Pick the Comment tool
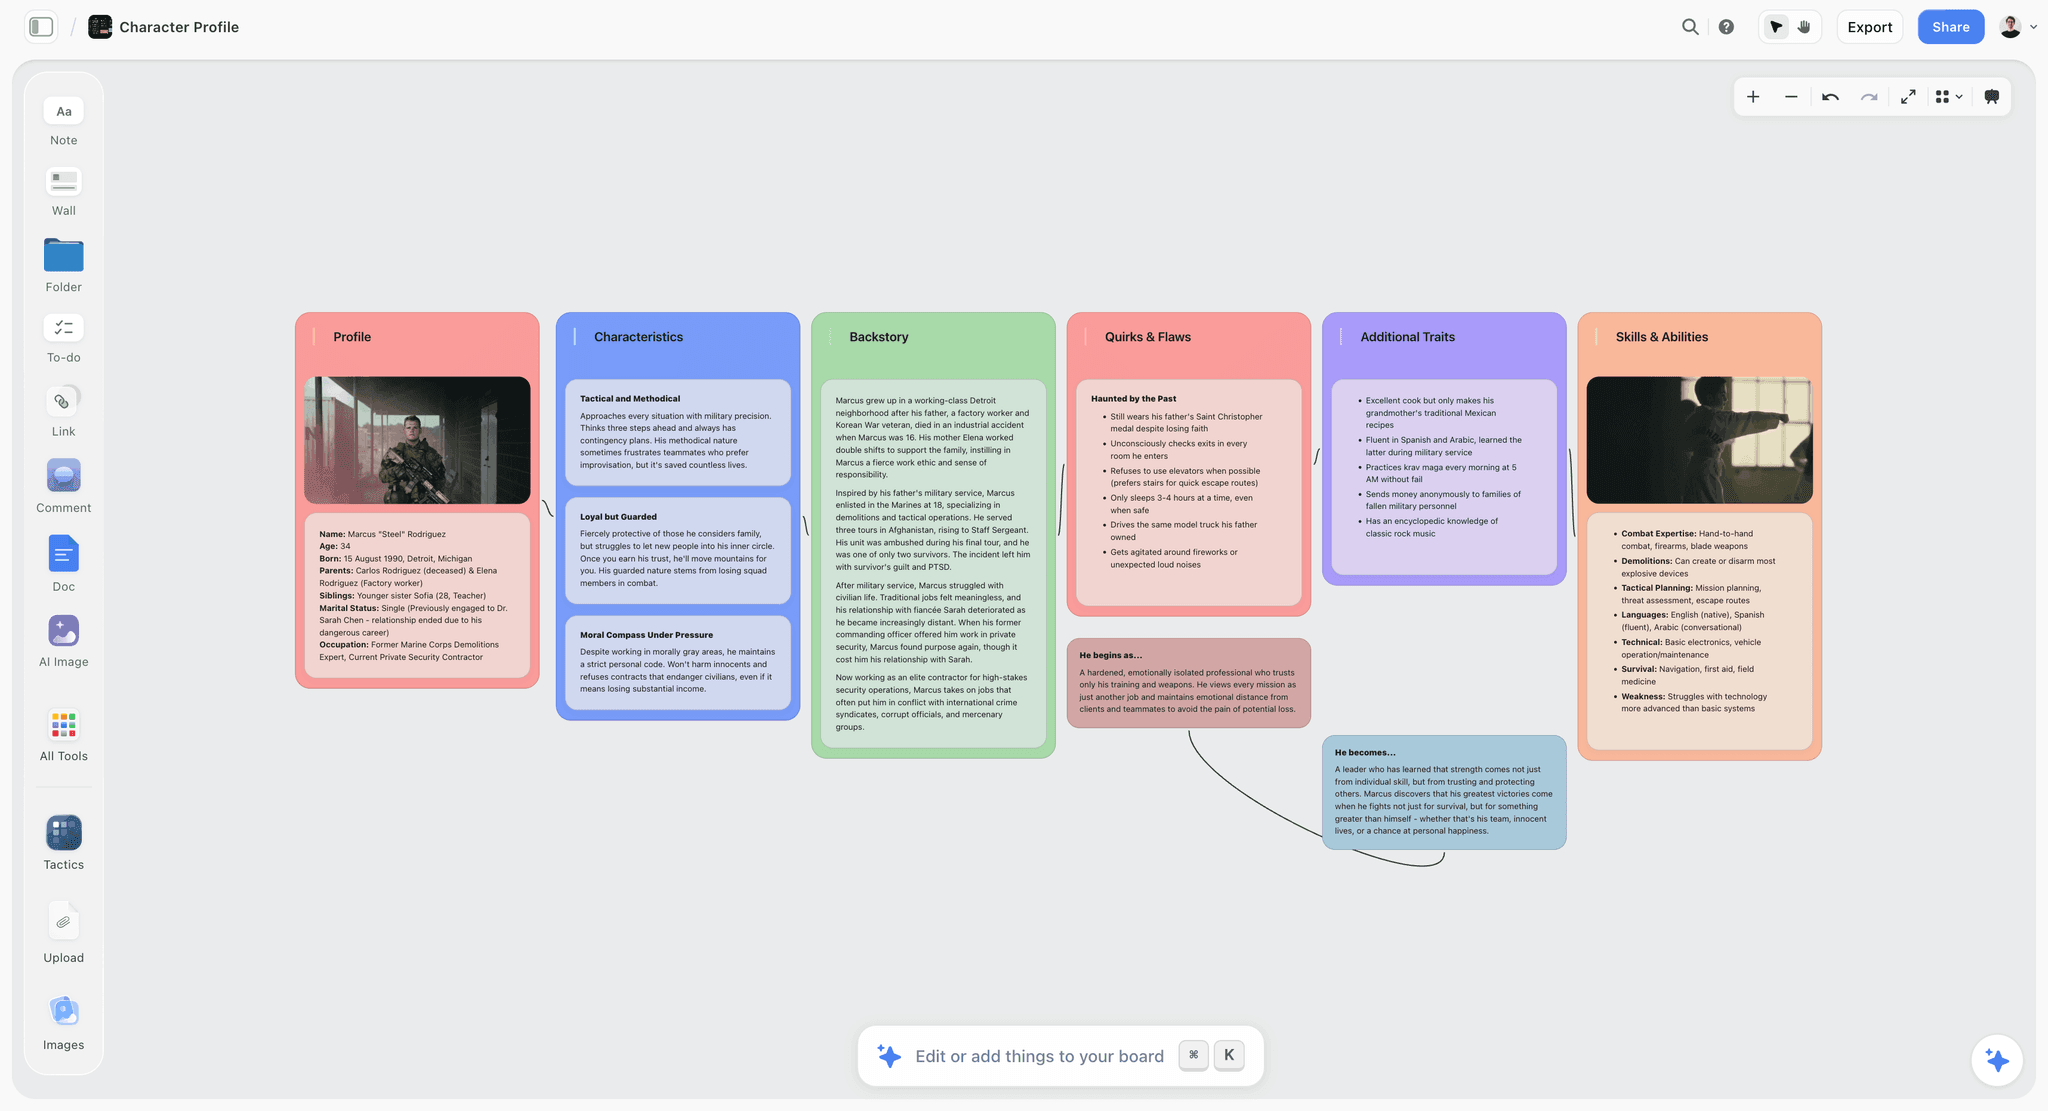Image resolution: width=2048 pixels, height=1111 pixels. click(x=63, y=486)
